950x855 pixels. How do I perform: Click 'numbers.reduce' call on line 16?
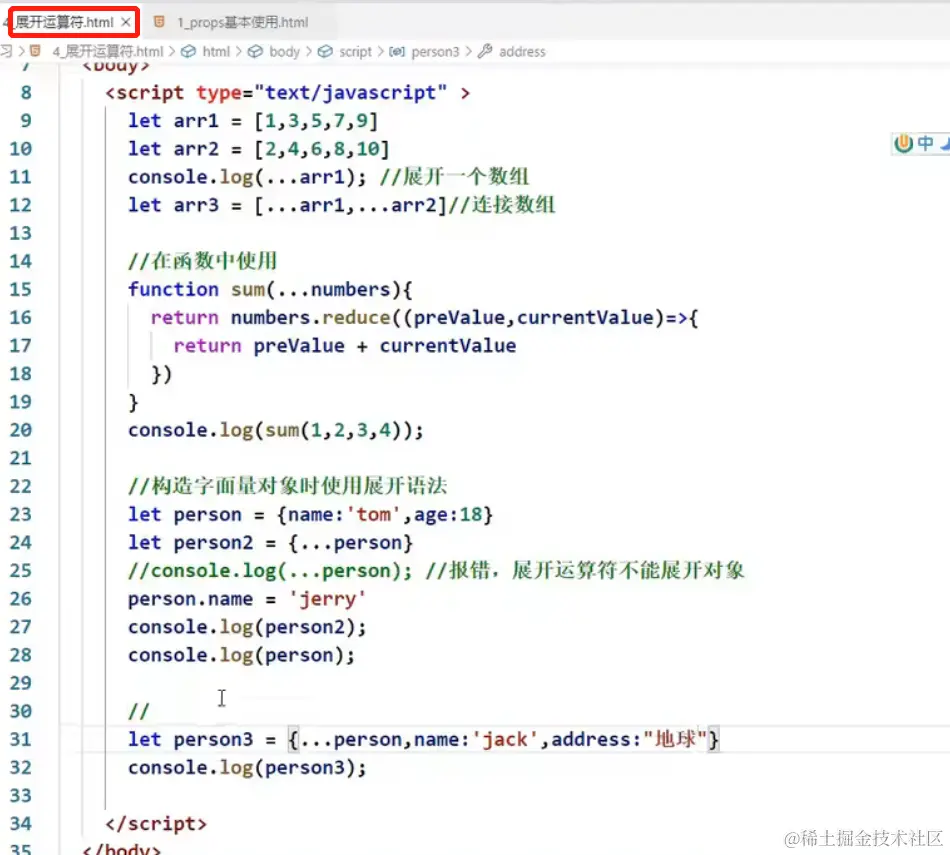pyautogui.click(x=310, y=318)
